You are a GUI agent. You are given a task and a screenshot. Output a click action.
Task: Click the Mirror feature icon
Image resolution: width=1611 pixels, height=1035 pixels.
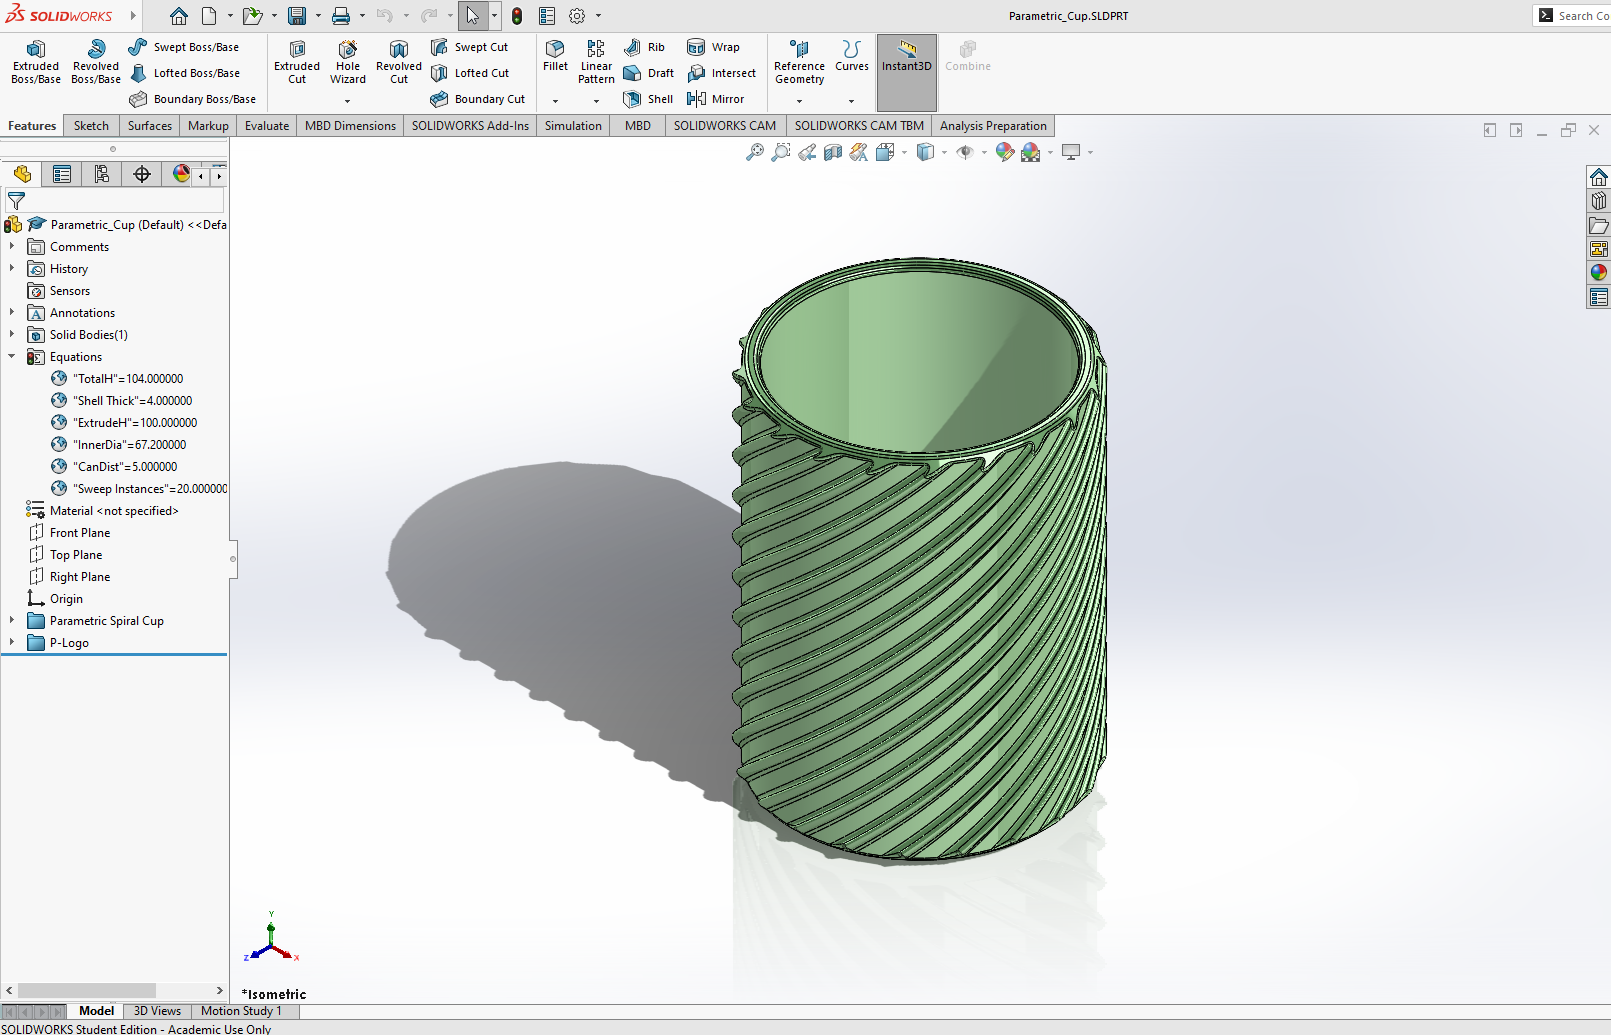click(717, 98)
